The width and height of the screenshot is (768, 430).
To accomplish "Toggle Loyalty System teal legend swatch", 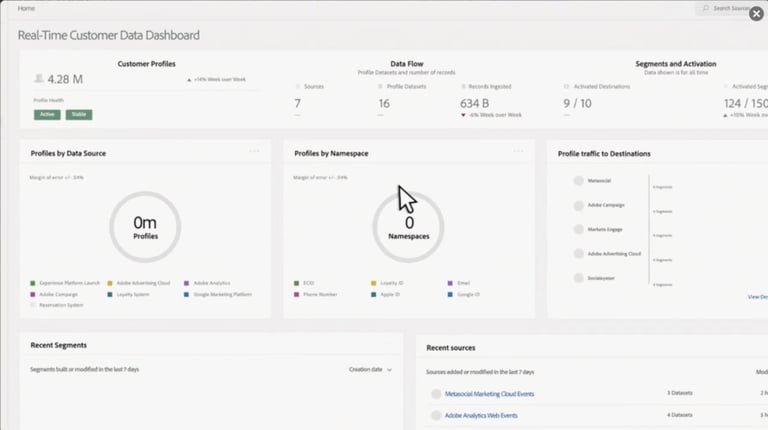I will coord(110,294).
